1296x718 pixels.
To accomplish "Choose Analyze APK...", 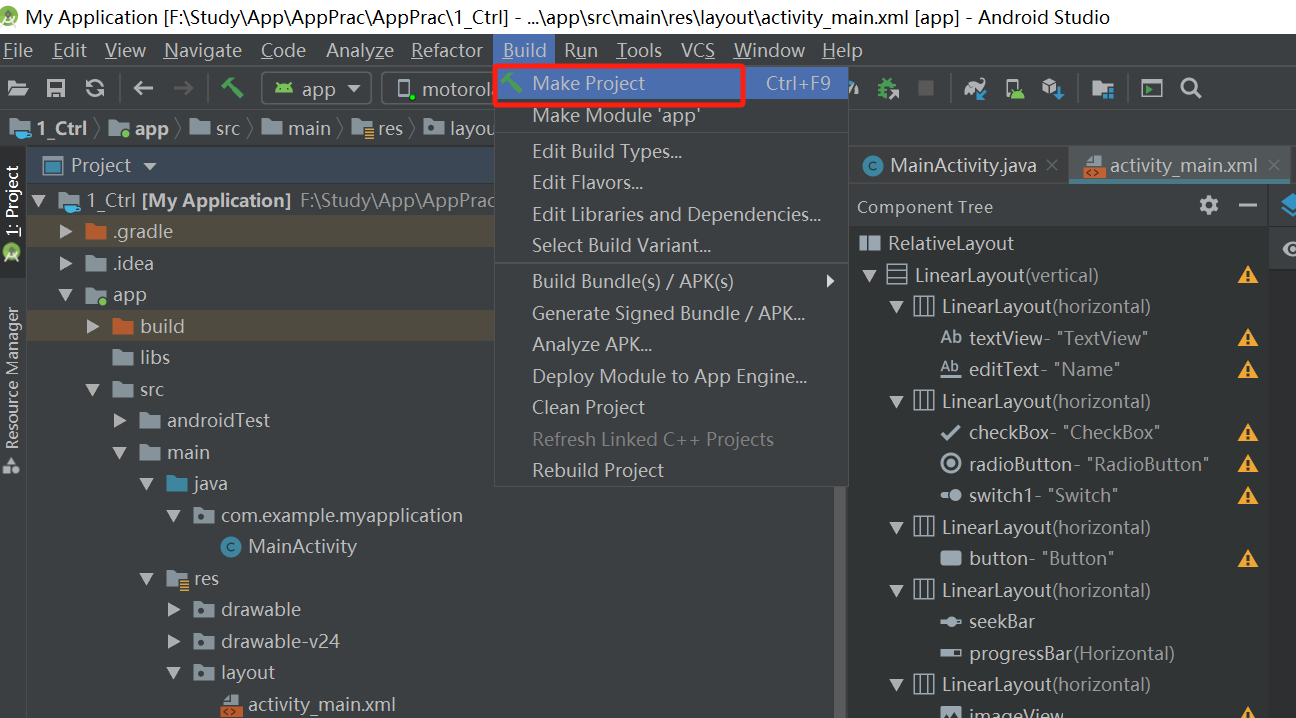I will click(671, 344).
